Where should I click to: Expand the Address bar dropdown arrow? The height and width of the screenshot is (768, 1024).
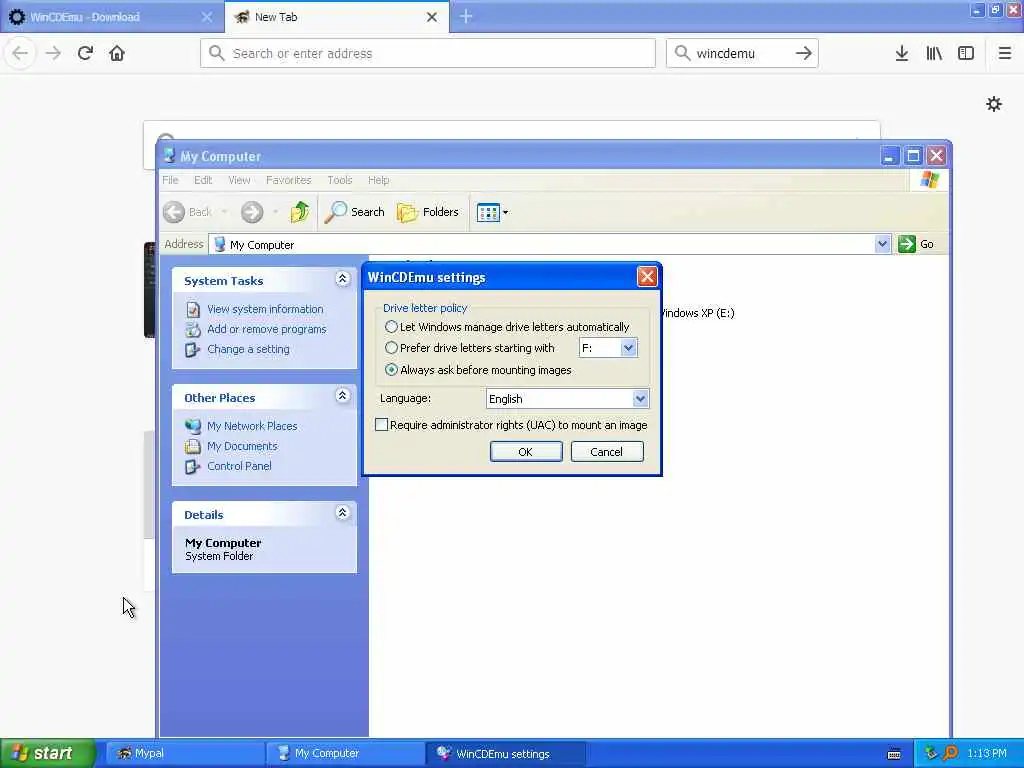click(882, 244)
